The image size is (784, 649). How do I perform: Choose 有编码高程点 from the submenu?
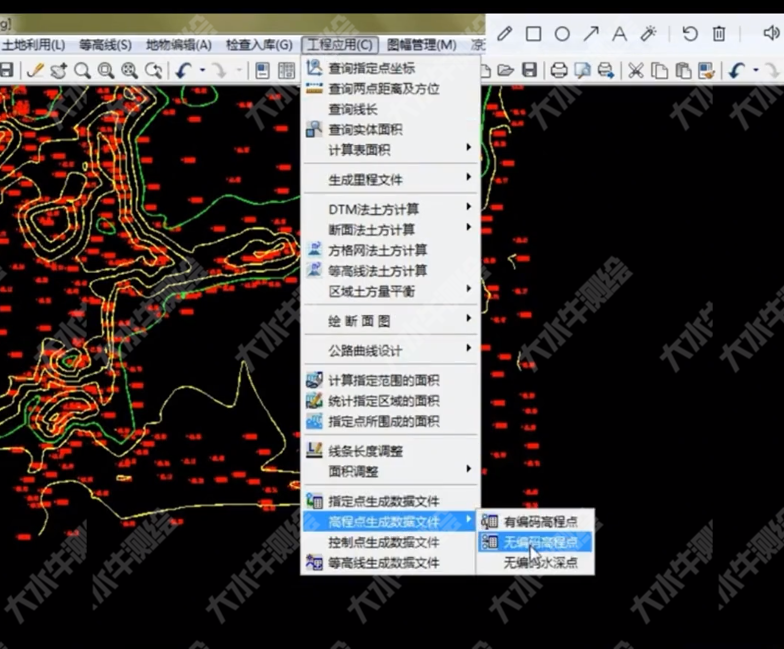540,521
